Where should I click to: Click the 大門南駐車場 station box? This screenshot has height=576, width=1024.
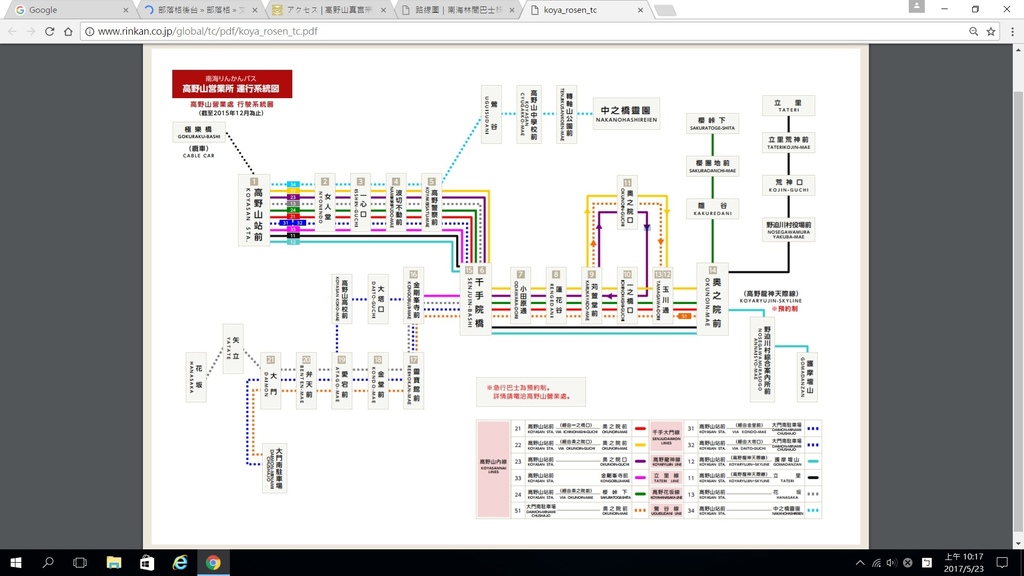(x=275, y=468)
